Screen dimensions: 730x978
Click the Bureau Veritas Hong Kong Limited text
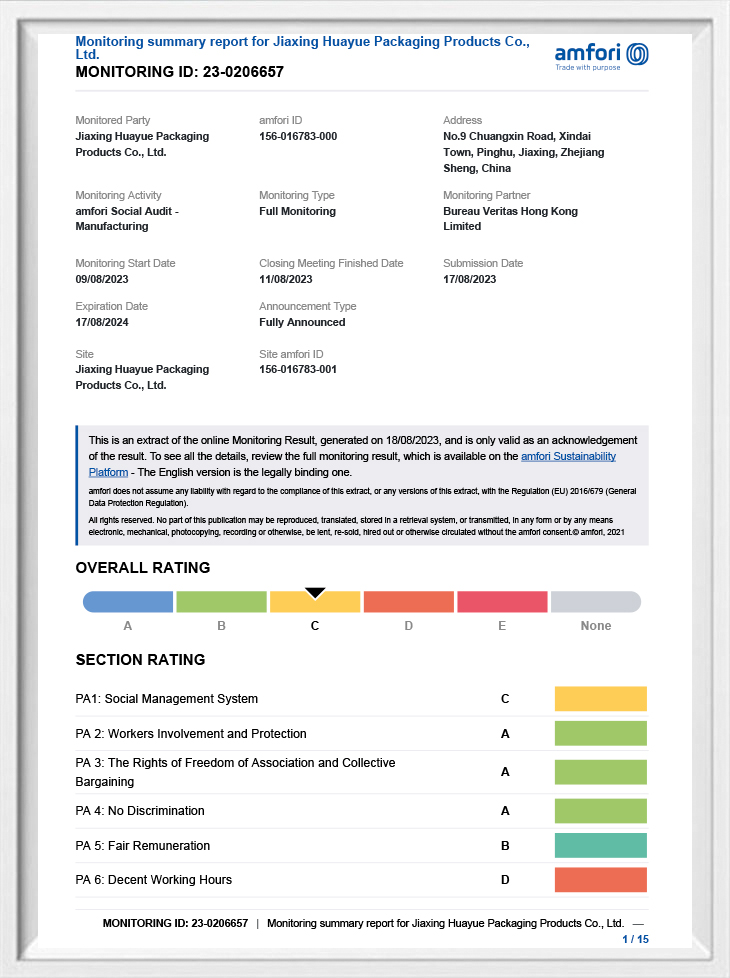[510, 219]
